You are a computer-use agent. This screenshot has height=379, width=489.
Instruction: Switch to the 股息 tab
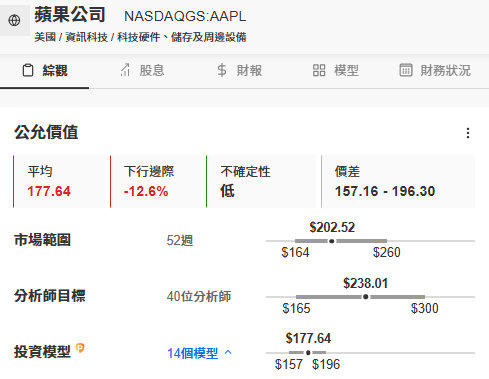coord(142,71)
